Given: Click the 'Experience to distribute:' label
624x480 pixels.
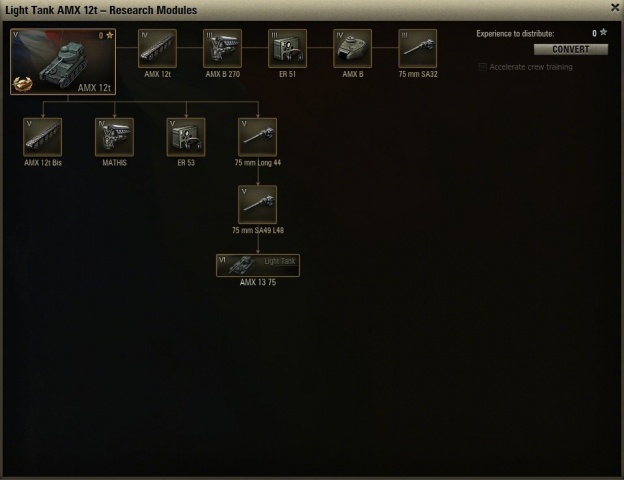Looking at the screenshot, I should tap(515, 34).
